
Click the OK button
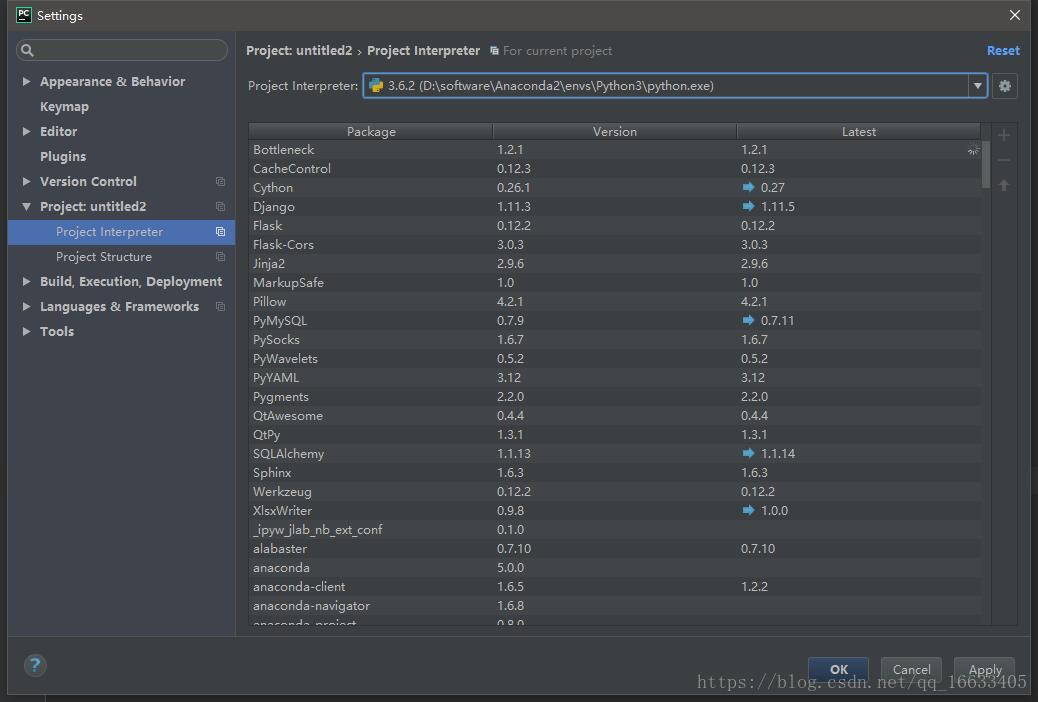838,670
